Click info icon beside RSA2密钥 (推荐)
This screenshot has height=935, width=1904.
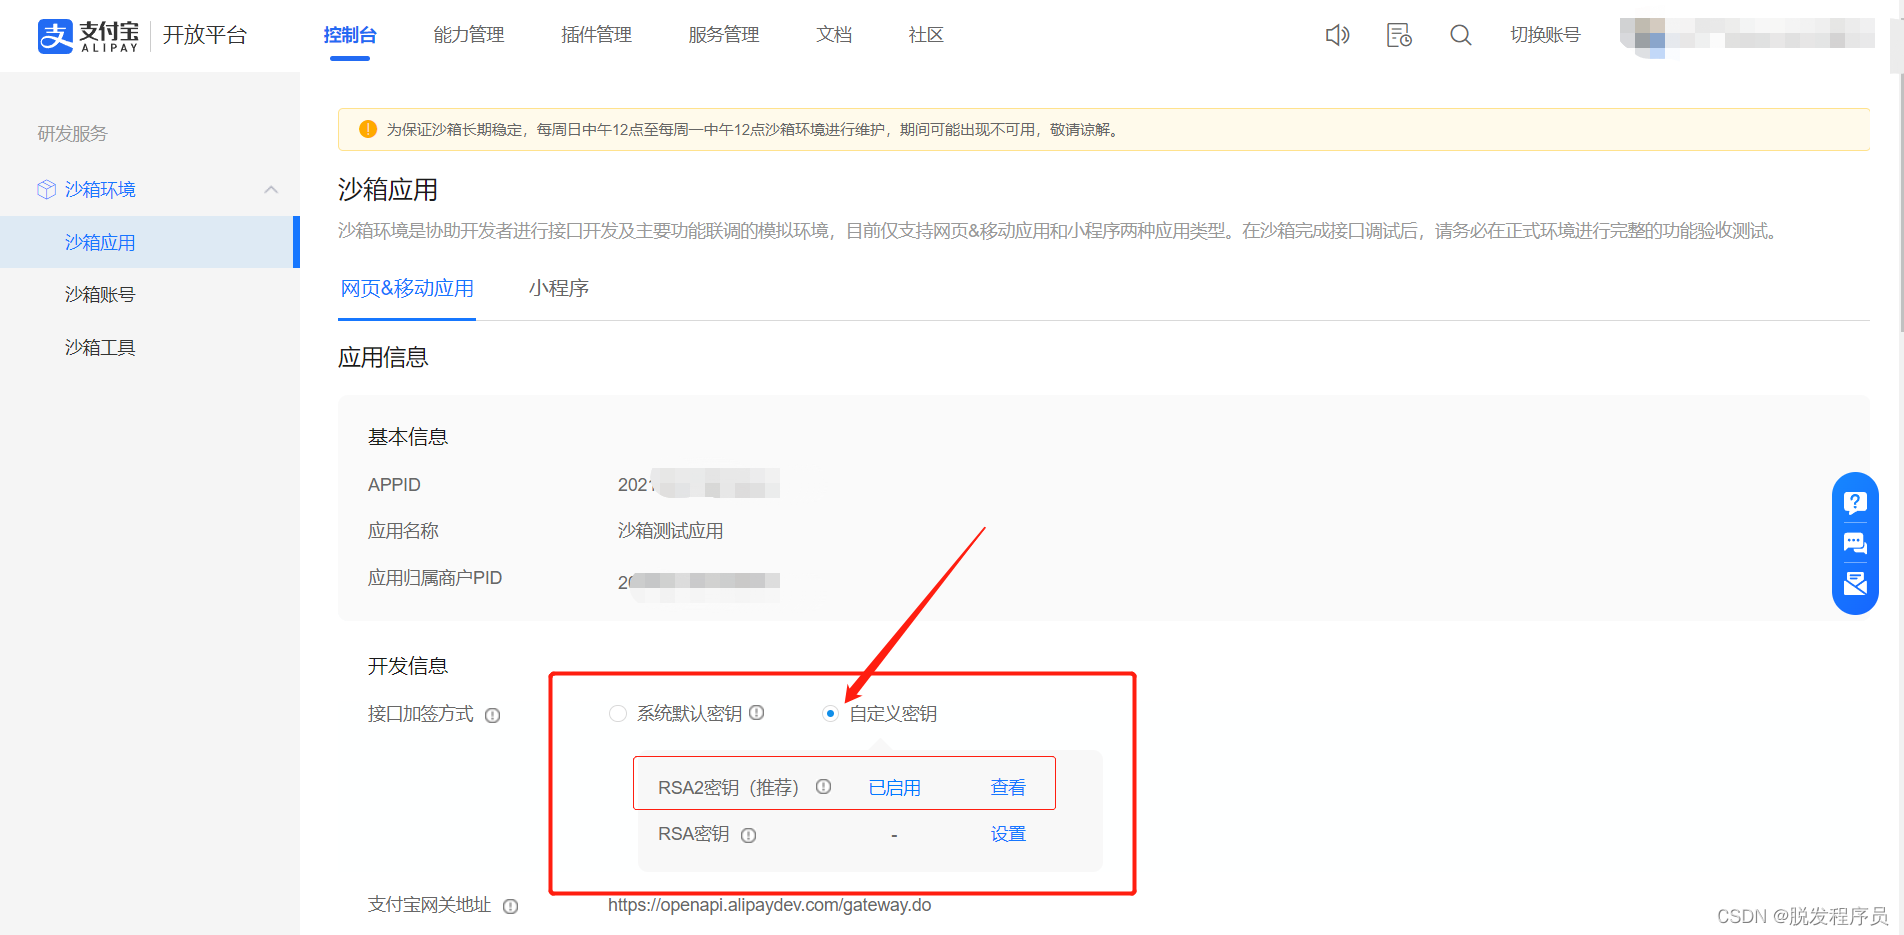(x=823, y=787)
